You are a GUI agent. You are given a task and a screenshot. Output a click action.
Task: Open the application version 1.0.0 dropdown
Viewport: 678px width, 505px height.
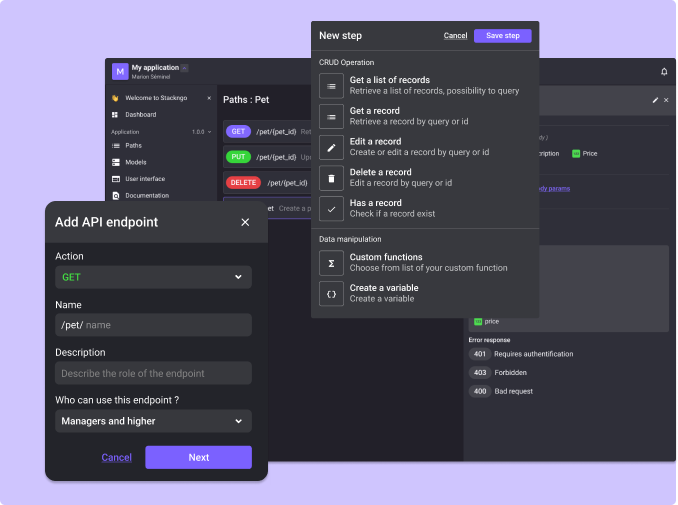coord(201,132)
